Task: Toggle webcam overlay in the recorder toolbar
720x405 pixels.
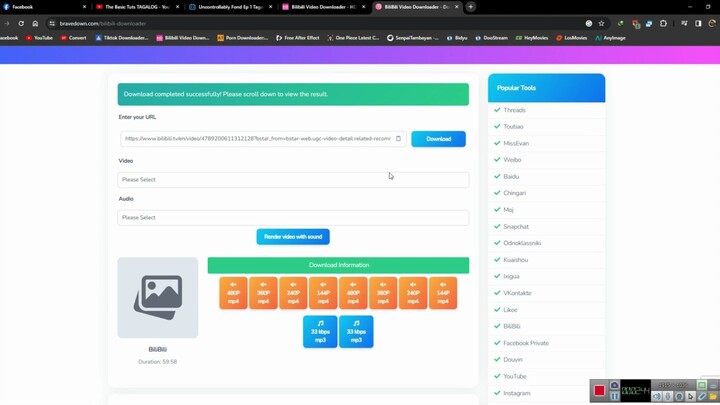Action: (679, 396)
